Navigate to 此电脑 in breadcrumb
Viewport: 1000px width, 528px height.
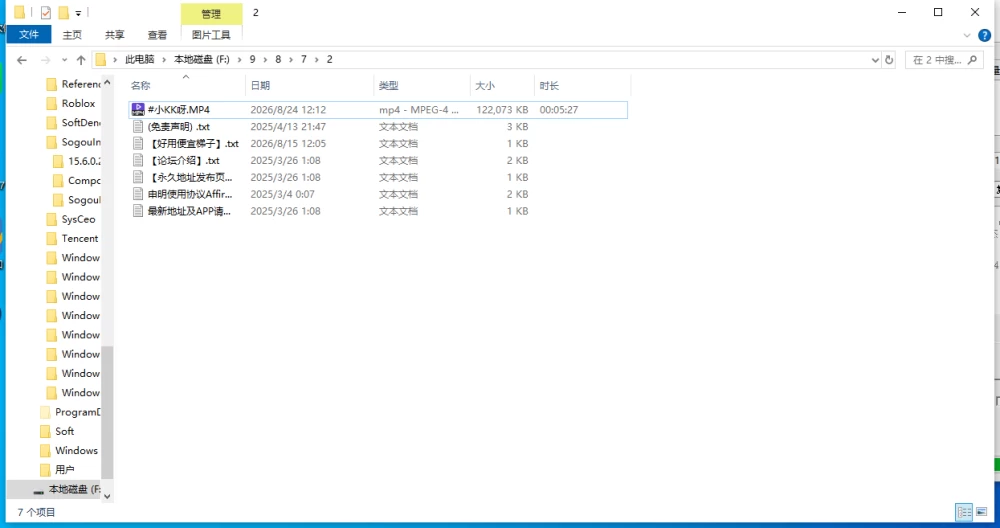(140, 59)
